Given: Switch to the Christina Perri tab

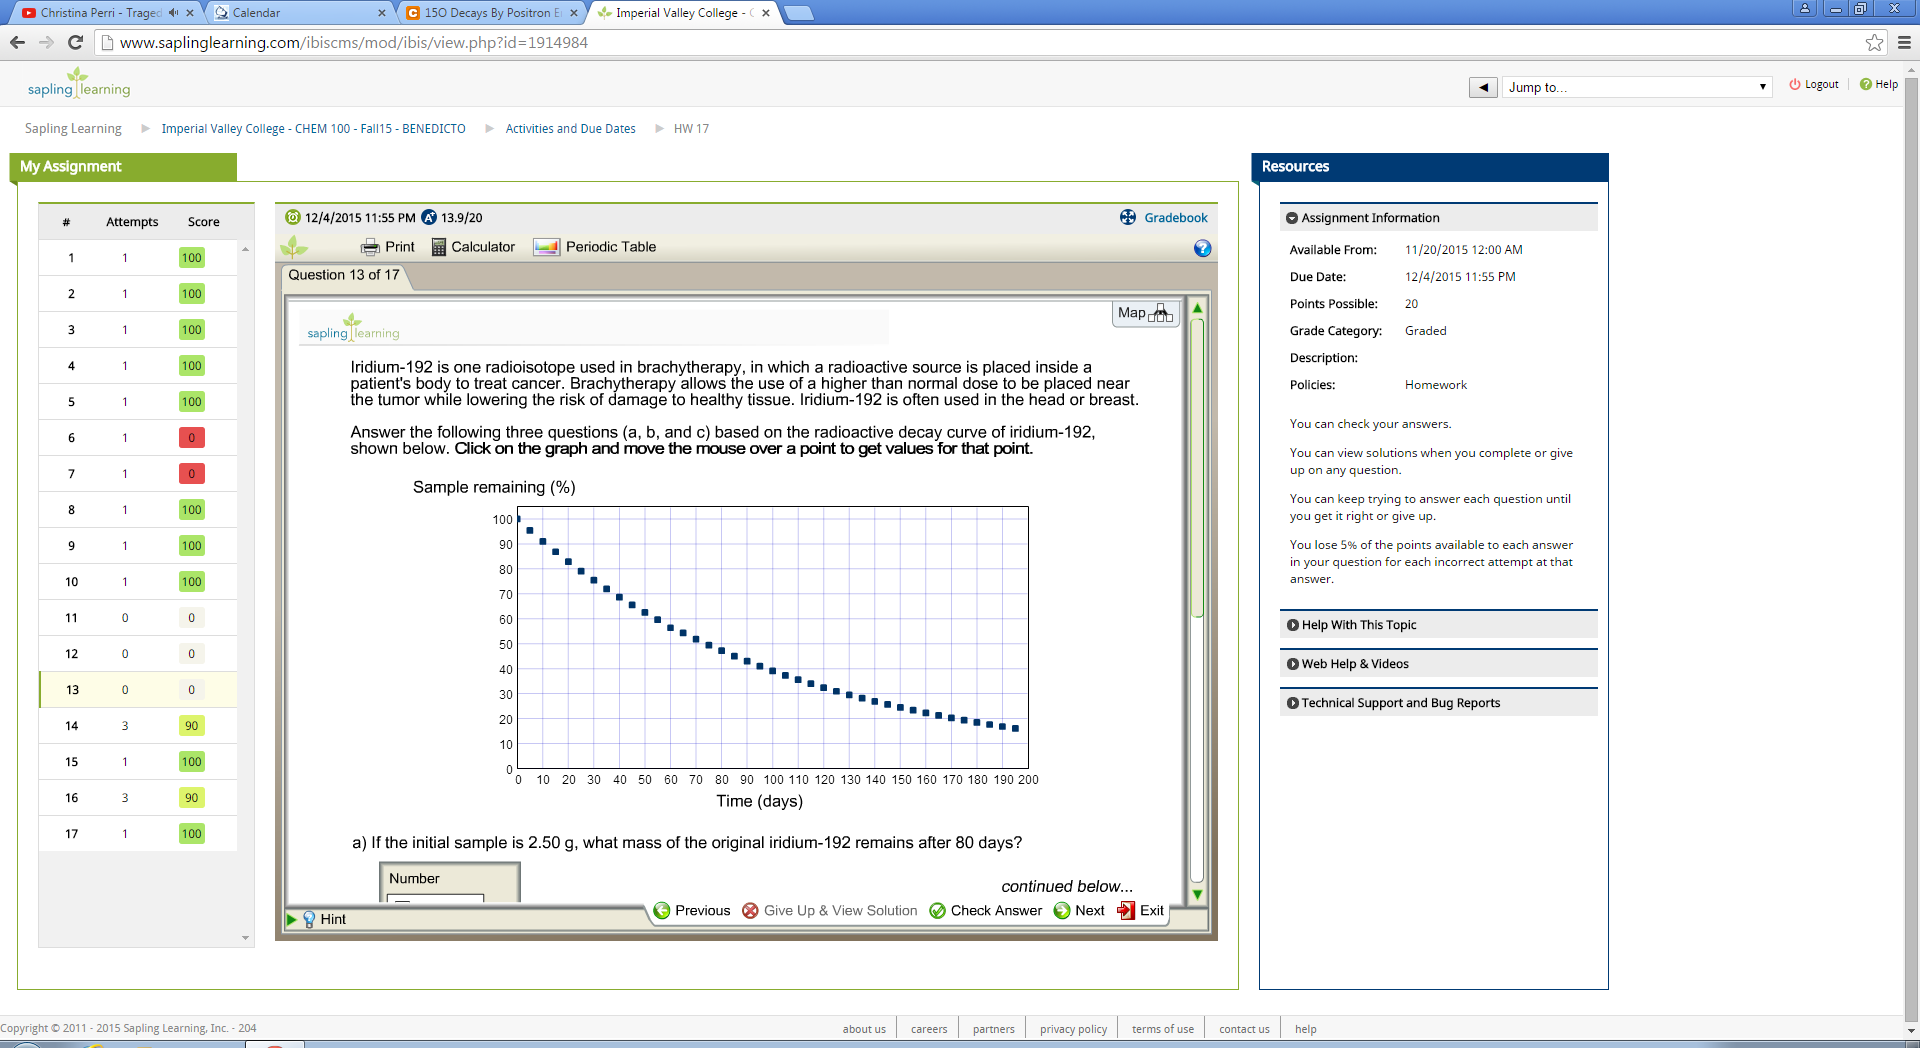Looking at the screenshot, I should (x=100, y=13).
